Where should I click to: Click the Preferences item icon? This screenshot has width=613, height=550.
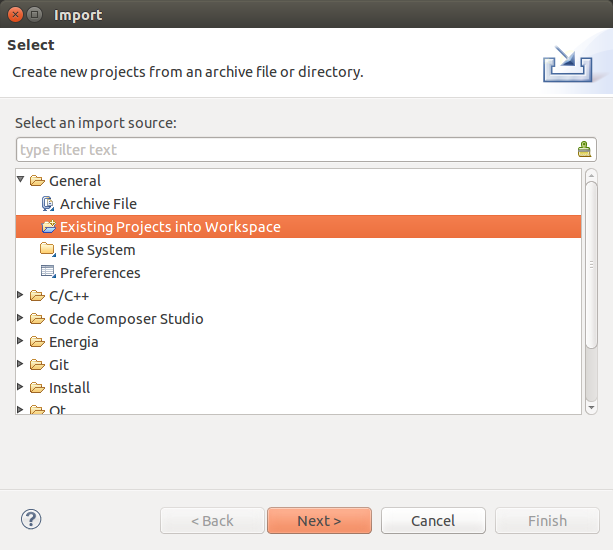click(x=48, y=273)
